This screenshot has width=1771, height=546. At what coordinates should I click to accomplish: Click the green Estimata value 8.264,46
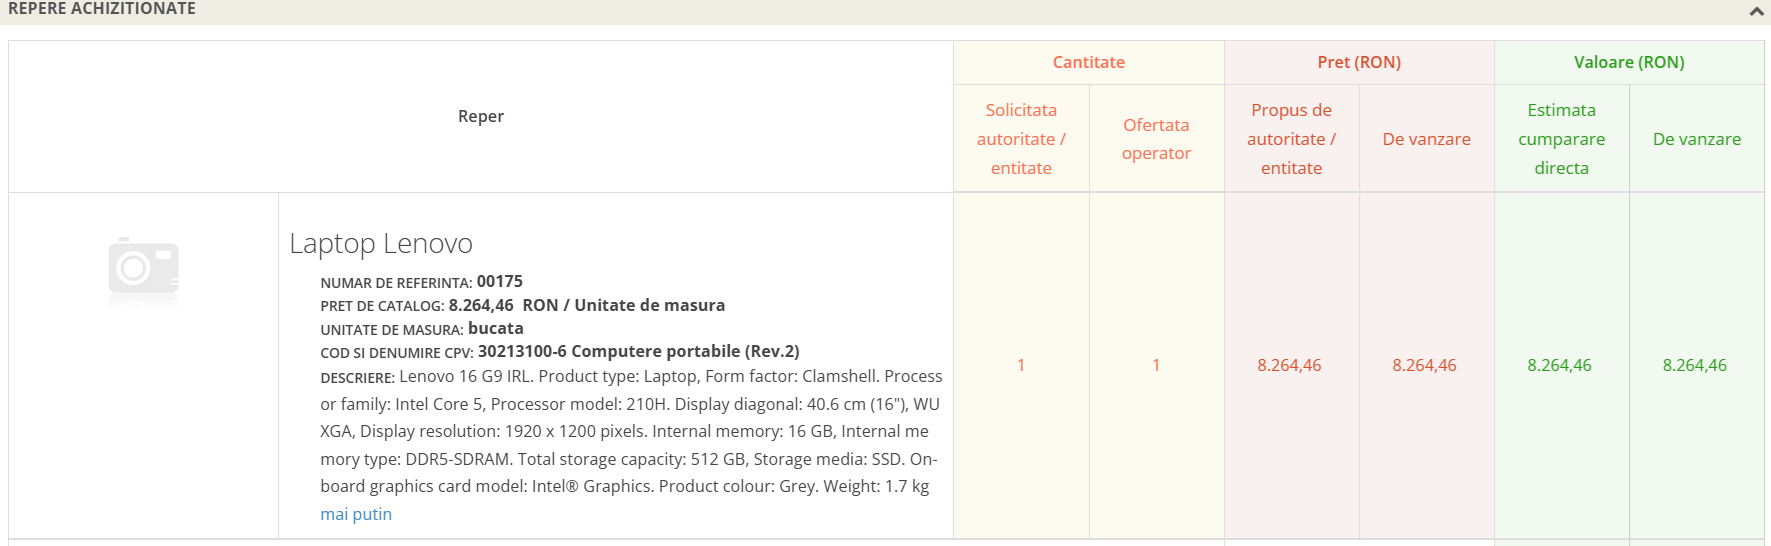(x=1559, y=365)
